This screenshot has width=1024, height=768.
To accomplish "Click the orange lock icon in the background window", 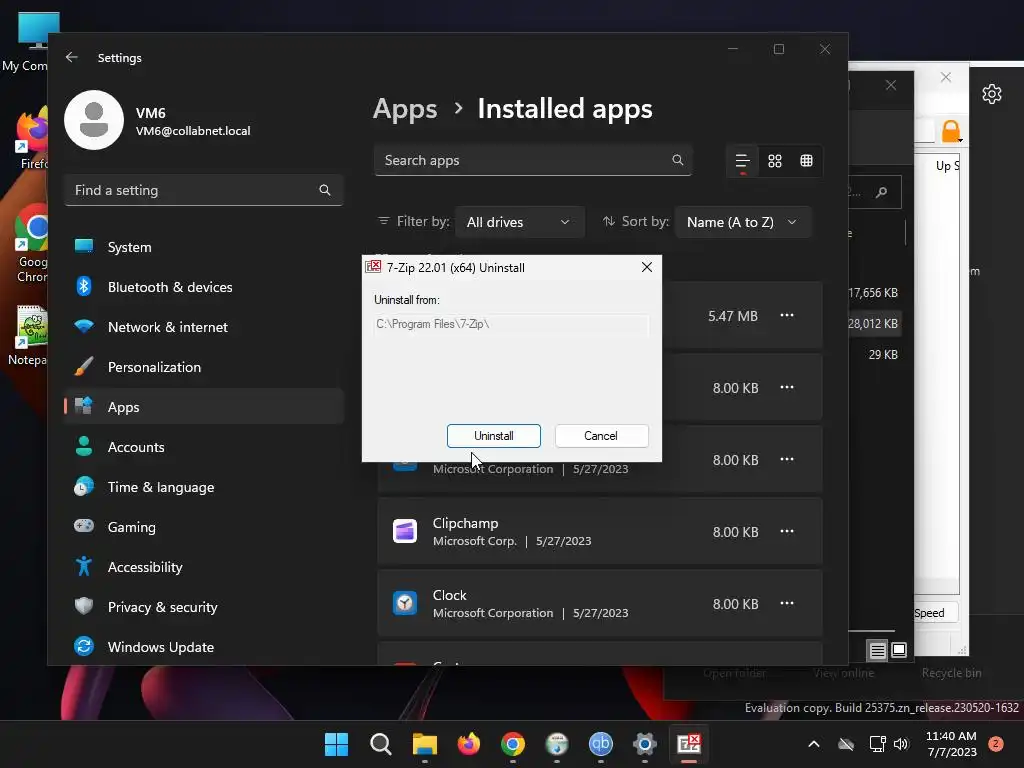I will [x=951, y=131].
